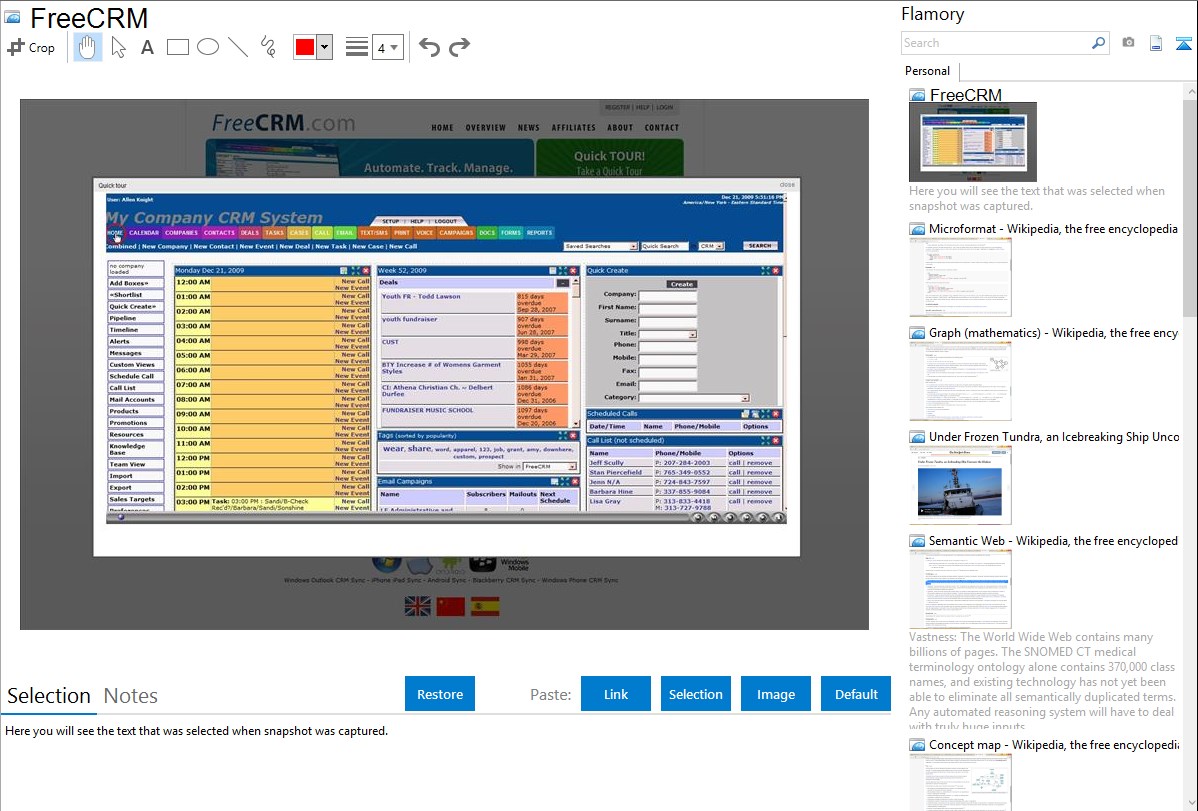Choose the arrow pointer selection tool
The height and width of the screenshot is (811, 1198).
118,47
